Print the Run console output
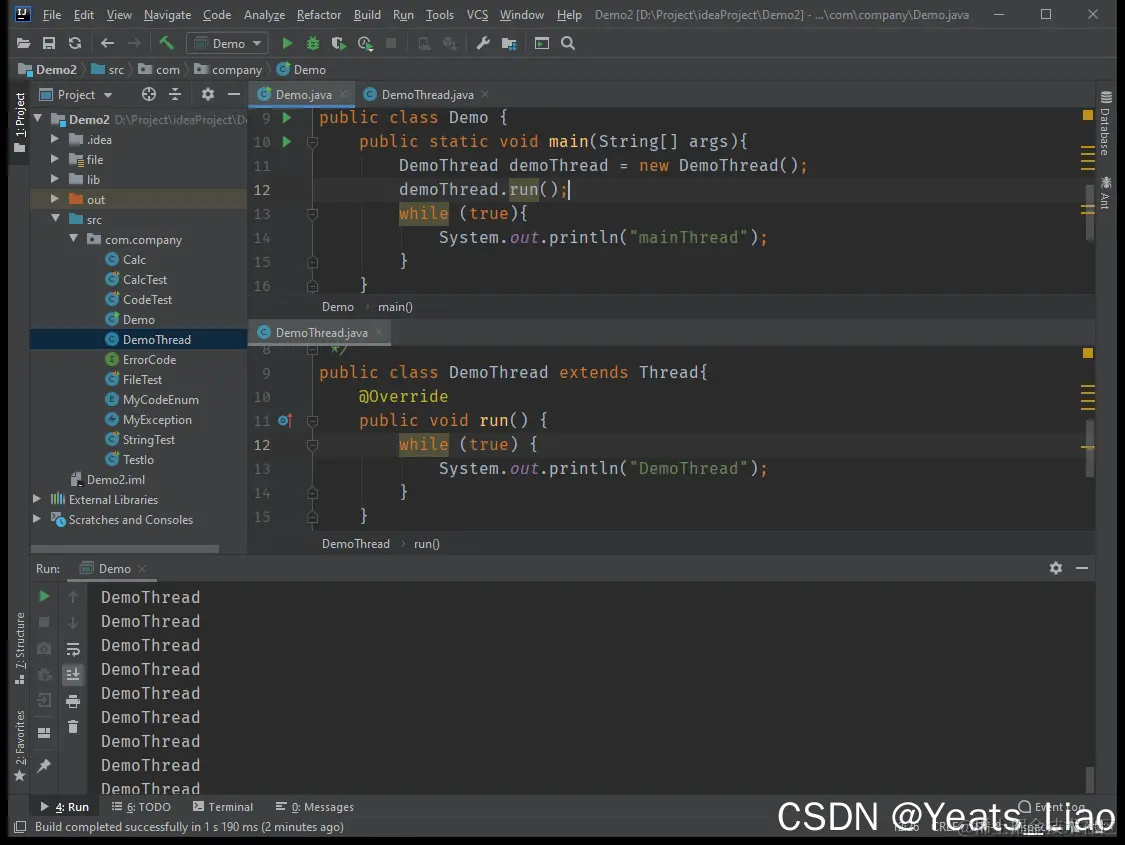Image resolution: width=1125 pixels, height=845 pixels. coord(73,701)
